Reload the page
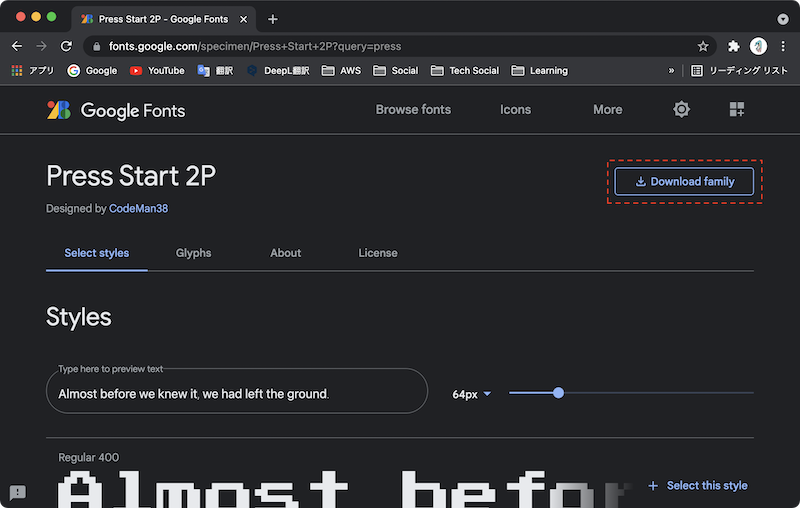The image size is (800, 508). [66, 46]
